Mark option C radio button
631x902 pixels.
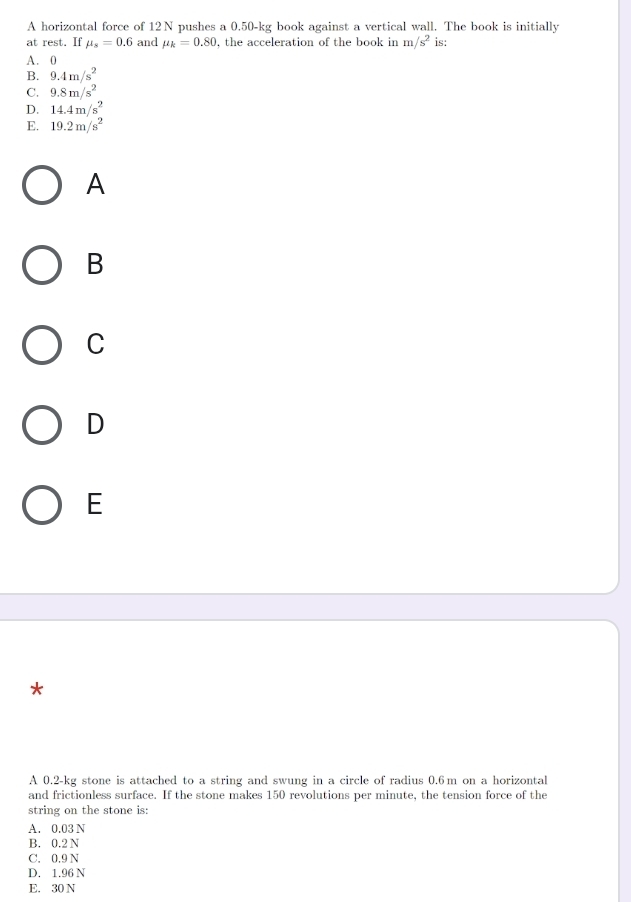(42, 345)
